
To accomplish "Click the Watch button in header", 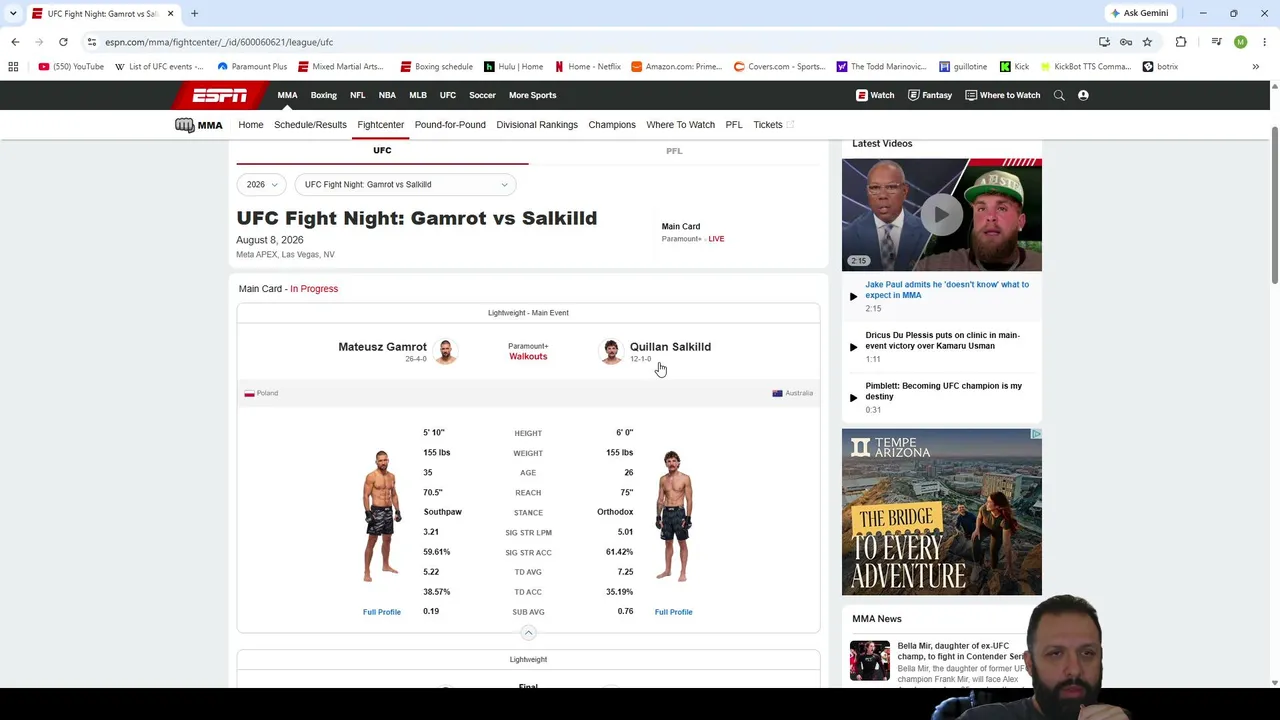I will [875, 95].
